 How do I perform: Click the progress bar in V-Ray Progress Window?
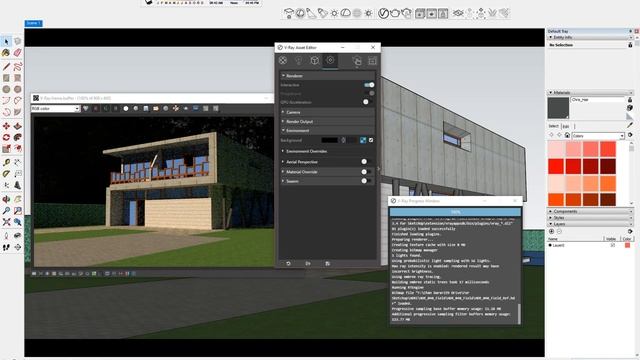(455, 212)
